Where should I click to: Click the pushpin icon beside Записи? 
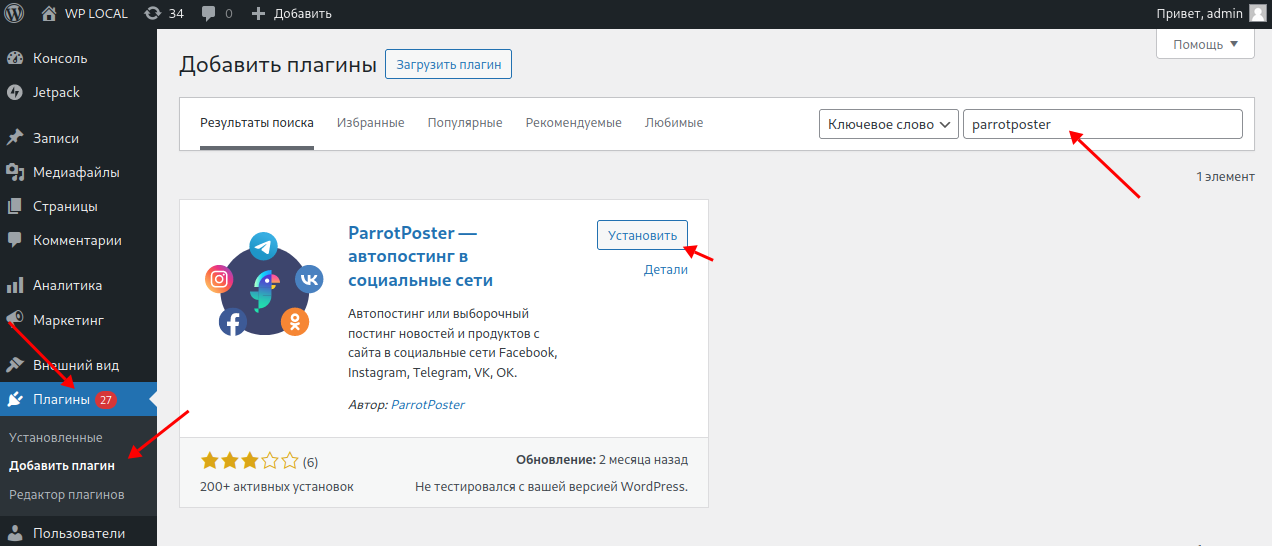[15, 138]
